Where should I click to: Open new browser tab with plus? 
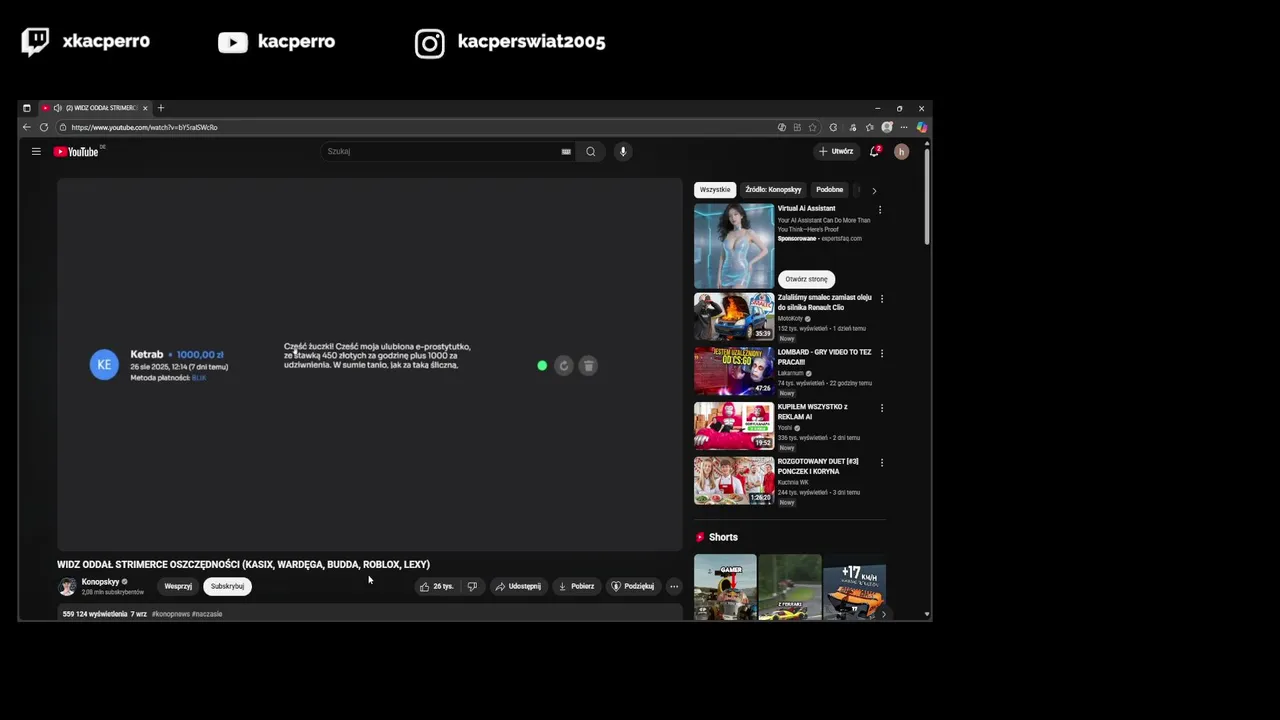pyautogui.click(x=161, y=108)
